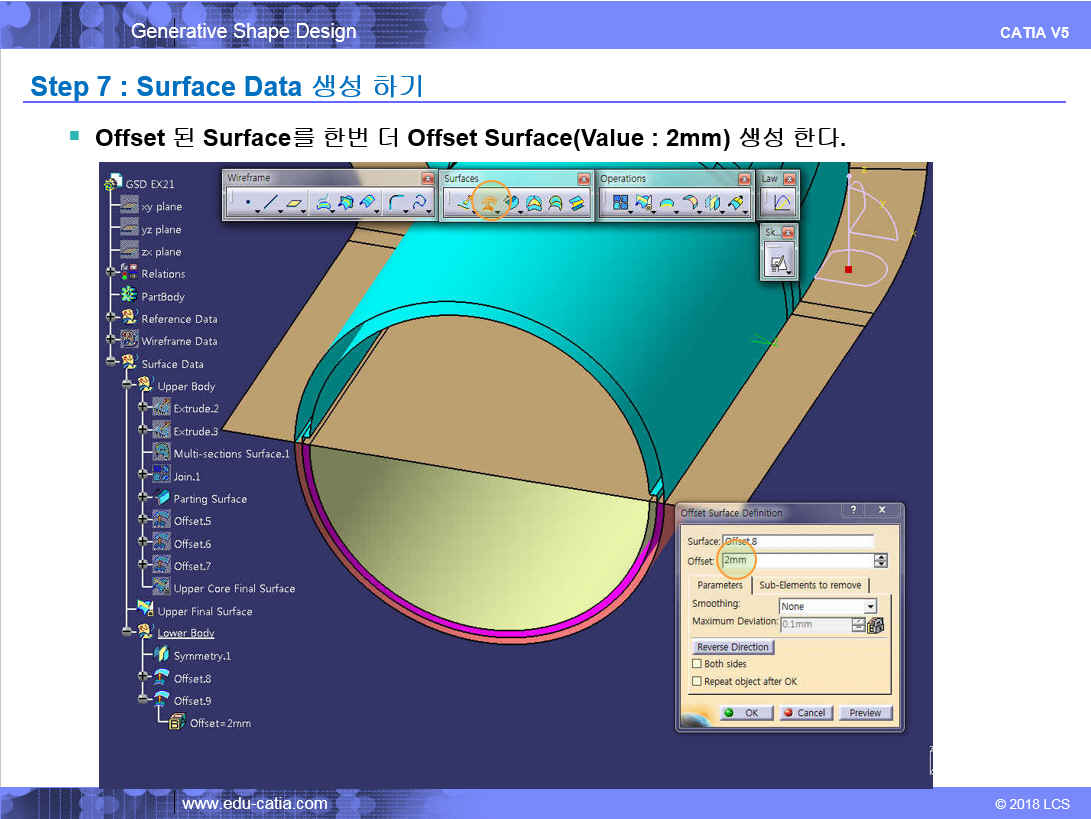The image size is (1091, 819).
Task: Click the Offset value stepper arrows
Action: (880, 561)
